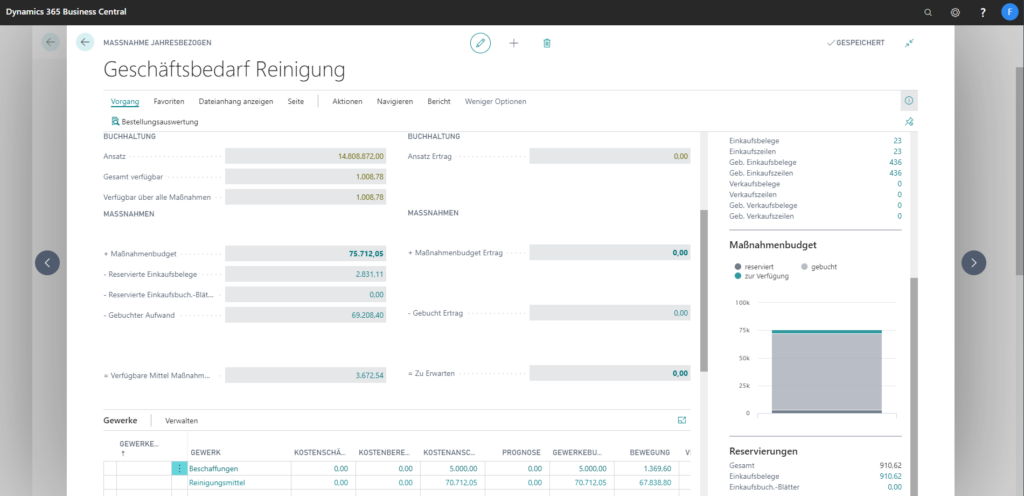Collapse the page with the shrink arrows icon
Image resolution: width=1024 pixels, height=496 pixels.
pos(909,43)
